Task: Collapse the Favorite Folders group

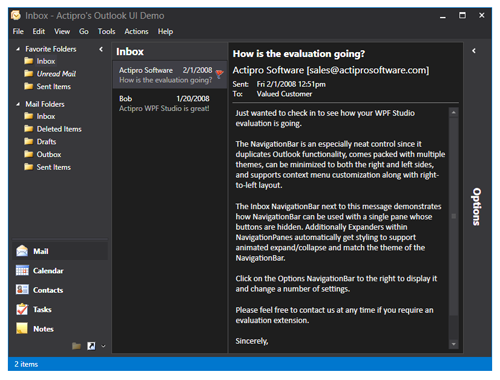Action: click(18, 49)
